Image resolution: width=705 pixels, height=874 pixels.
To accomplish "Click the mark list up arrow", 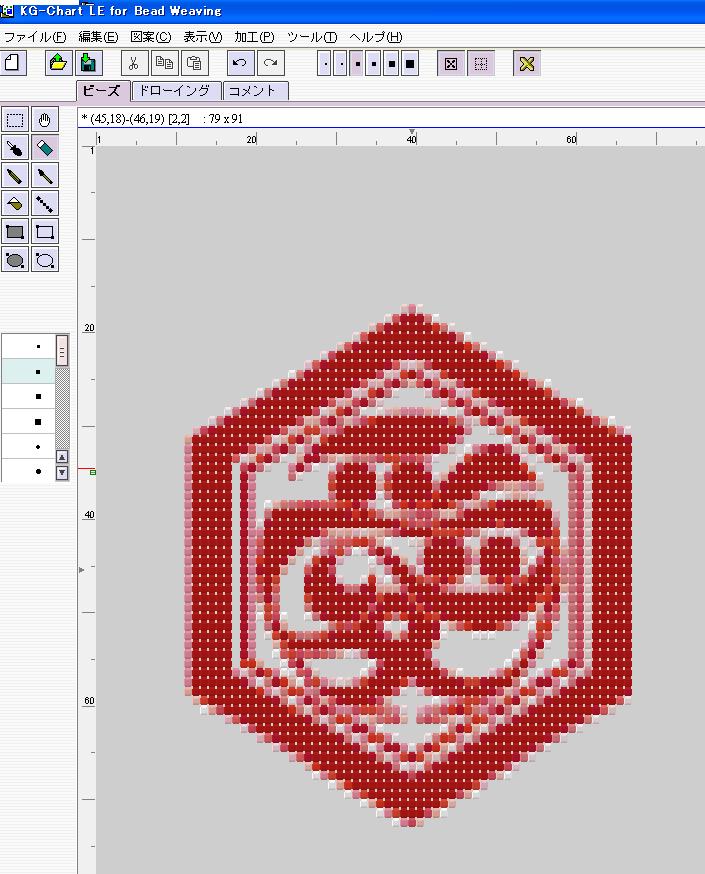I will 62,457.
